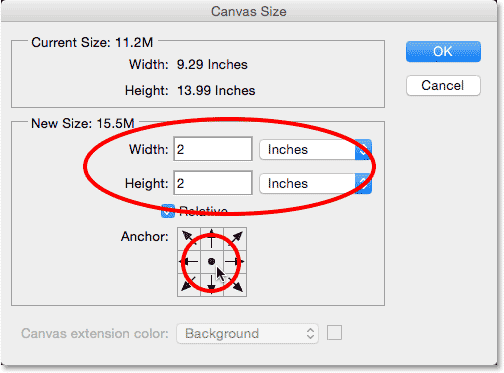This screenshot has width=504, height=373.
Task: Click the 13.99 Inches height value
Action: pyautogui.click(x=216, y=90)
